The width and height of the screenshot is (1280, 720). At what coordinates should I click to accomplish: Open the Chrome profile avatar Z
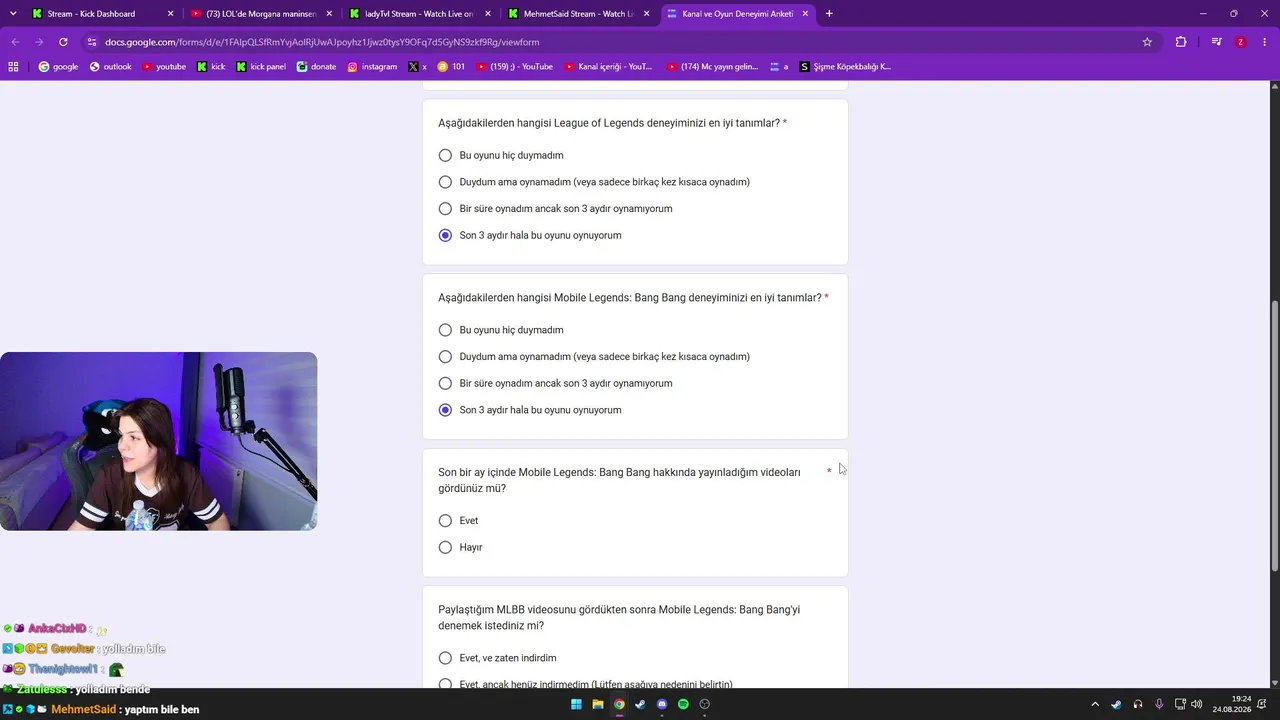(1241, 42)
